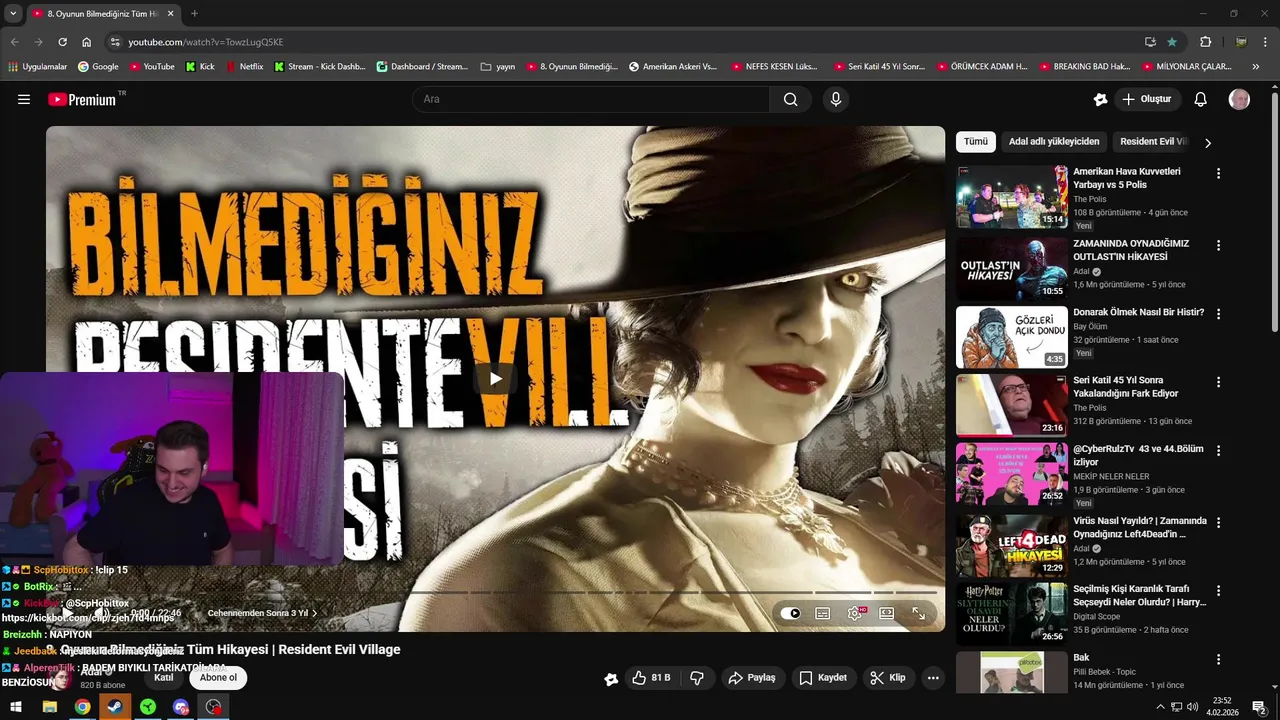Open options for ZAMANINDA OYNADIĞIMIZ OUTLAST video
1280x720 pixels.
pos(1218,245)
